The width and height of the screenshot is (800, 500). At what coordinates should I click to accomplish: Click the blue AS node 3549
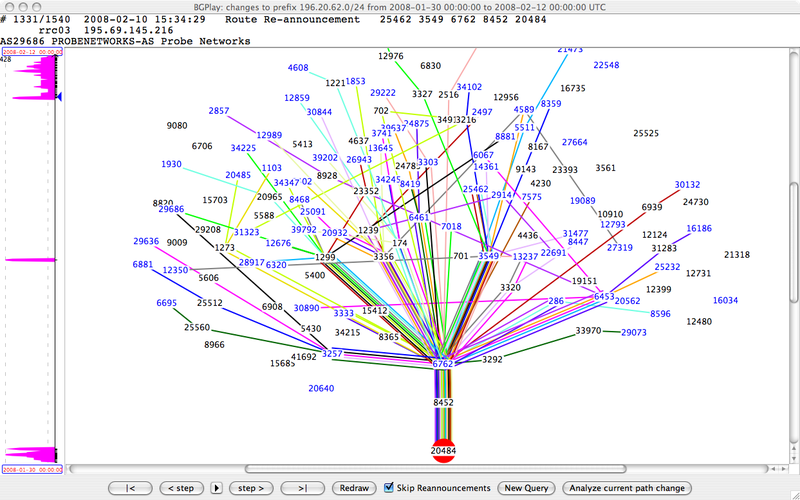click(x=488, y=256)
